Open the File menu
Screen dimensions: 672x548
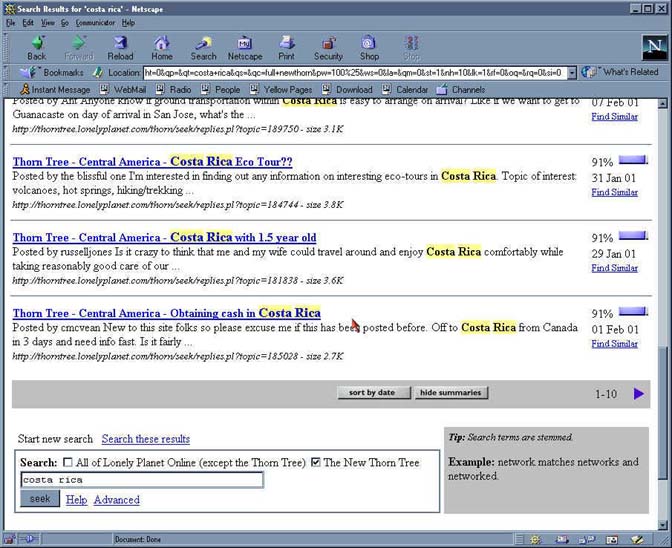coord(10,23)
